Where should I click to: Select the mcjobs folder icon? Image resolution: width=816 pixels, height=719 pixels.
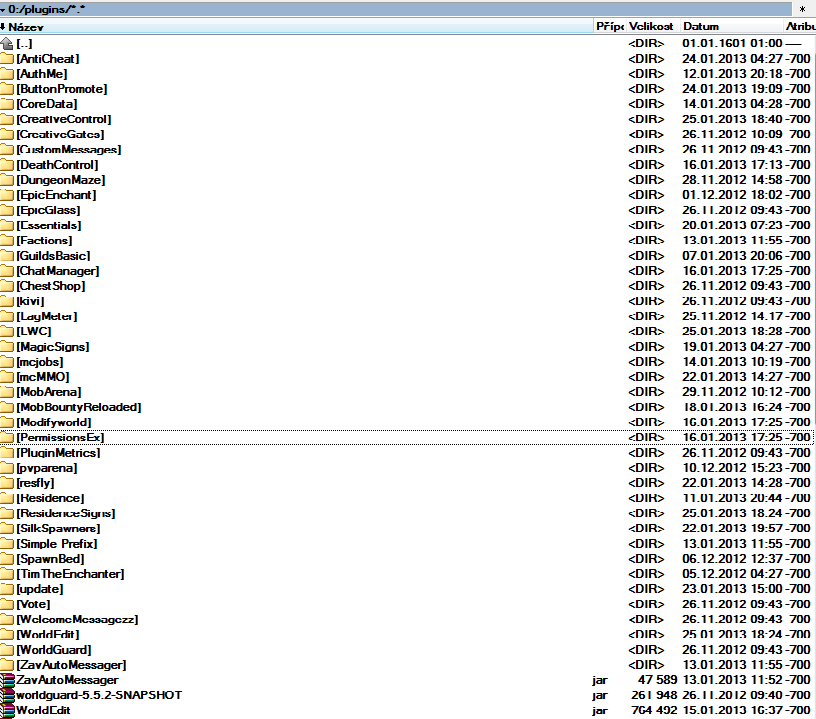pyautogui.click(x=7, y=362)
